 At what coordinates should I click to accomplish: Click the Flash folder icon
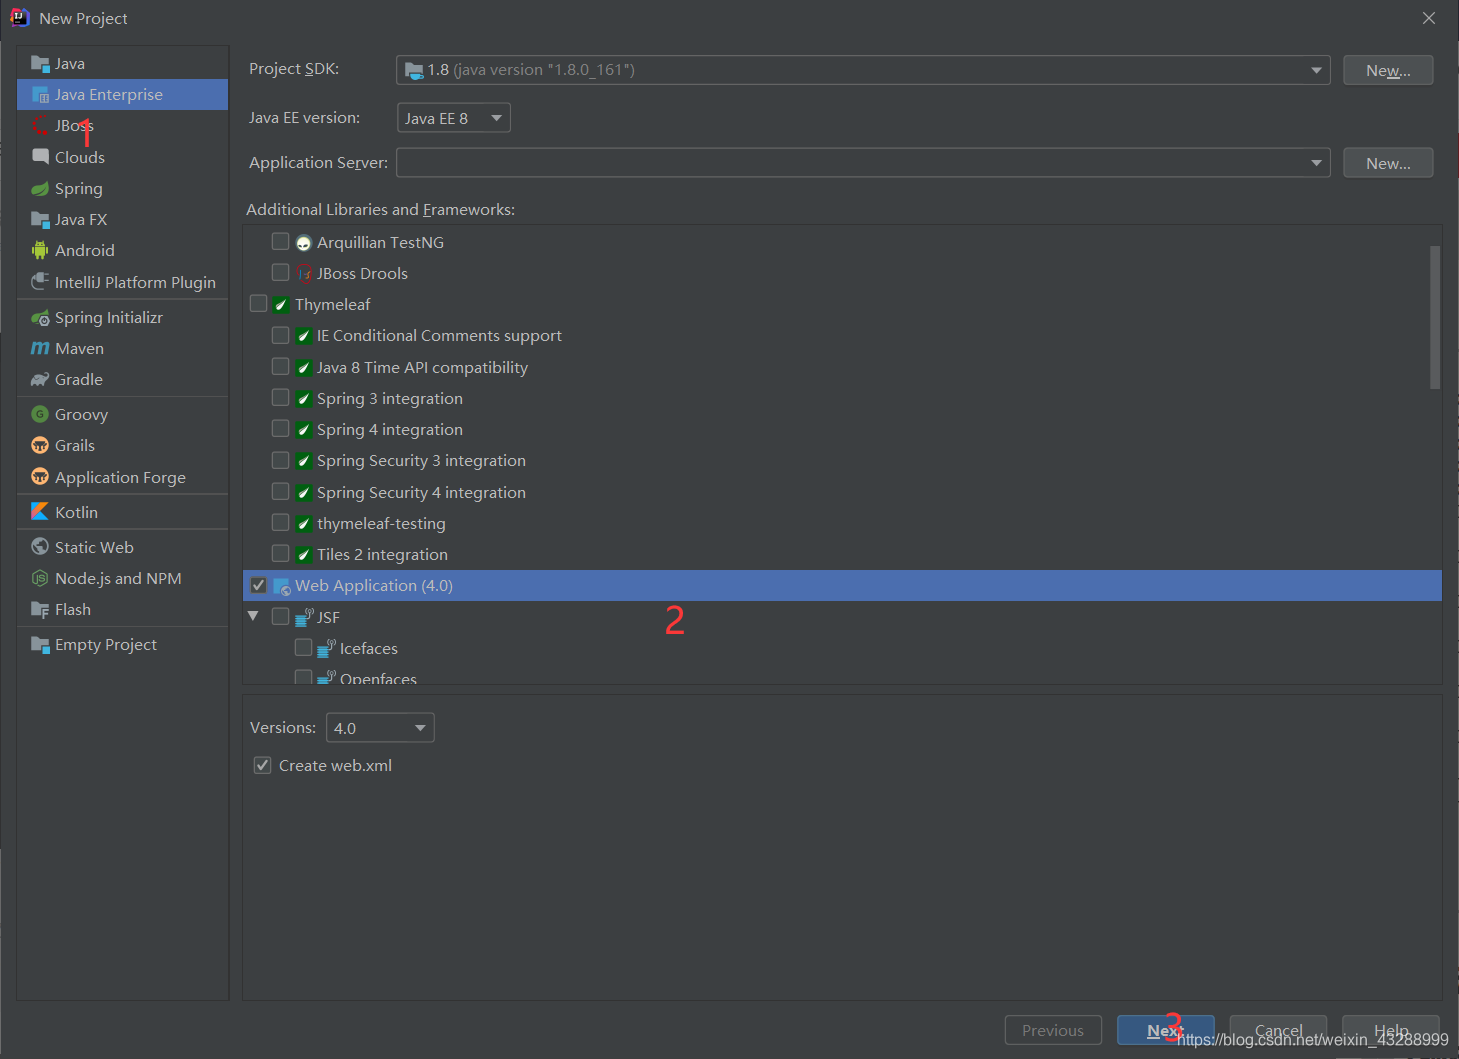40,610
